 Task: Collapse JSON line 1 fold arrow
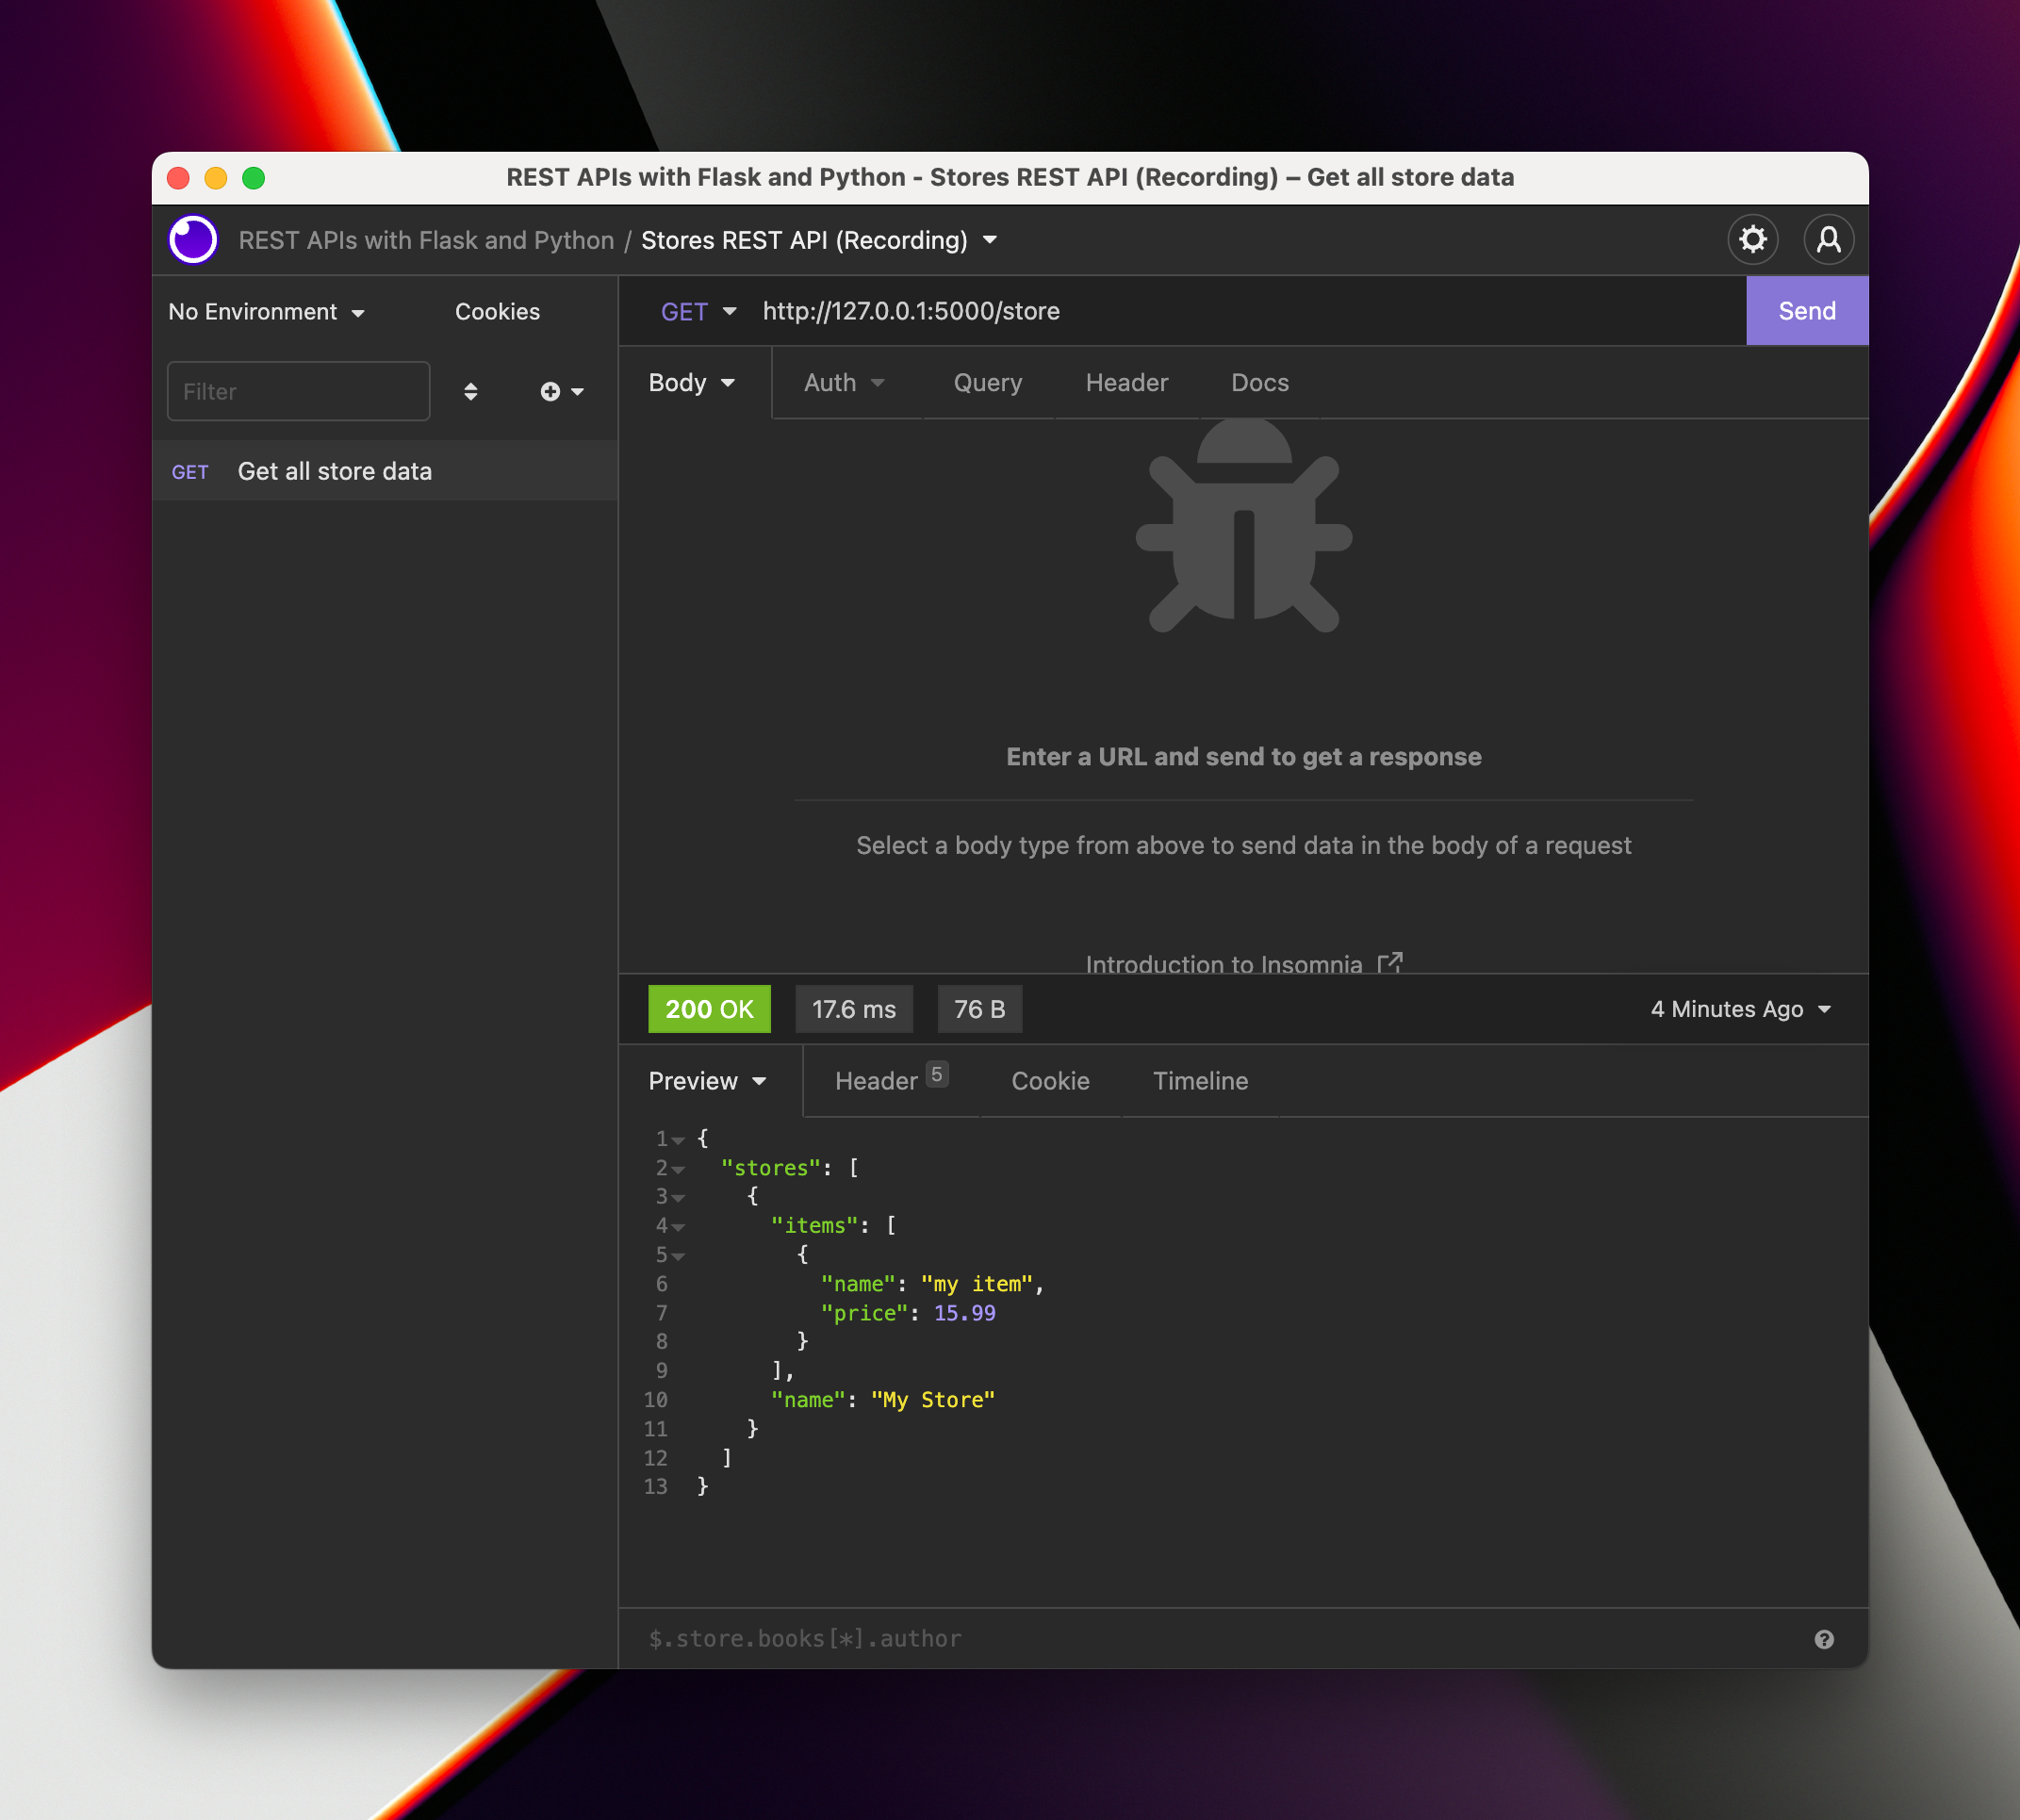(x=678, y=1140)
